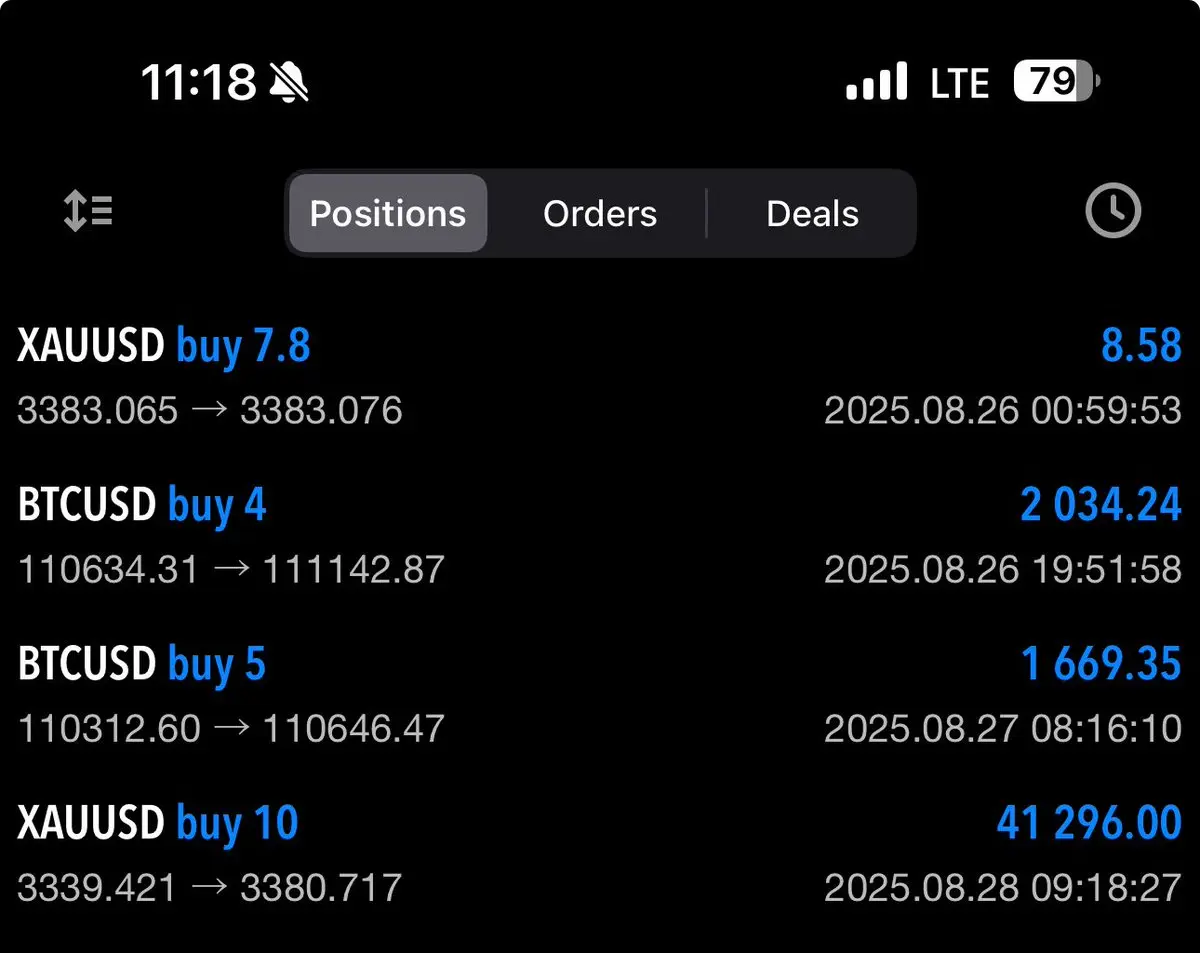
Task: Tap the 41 296.00 profit value
Action: coord(1089,823)
